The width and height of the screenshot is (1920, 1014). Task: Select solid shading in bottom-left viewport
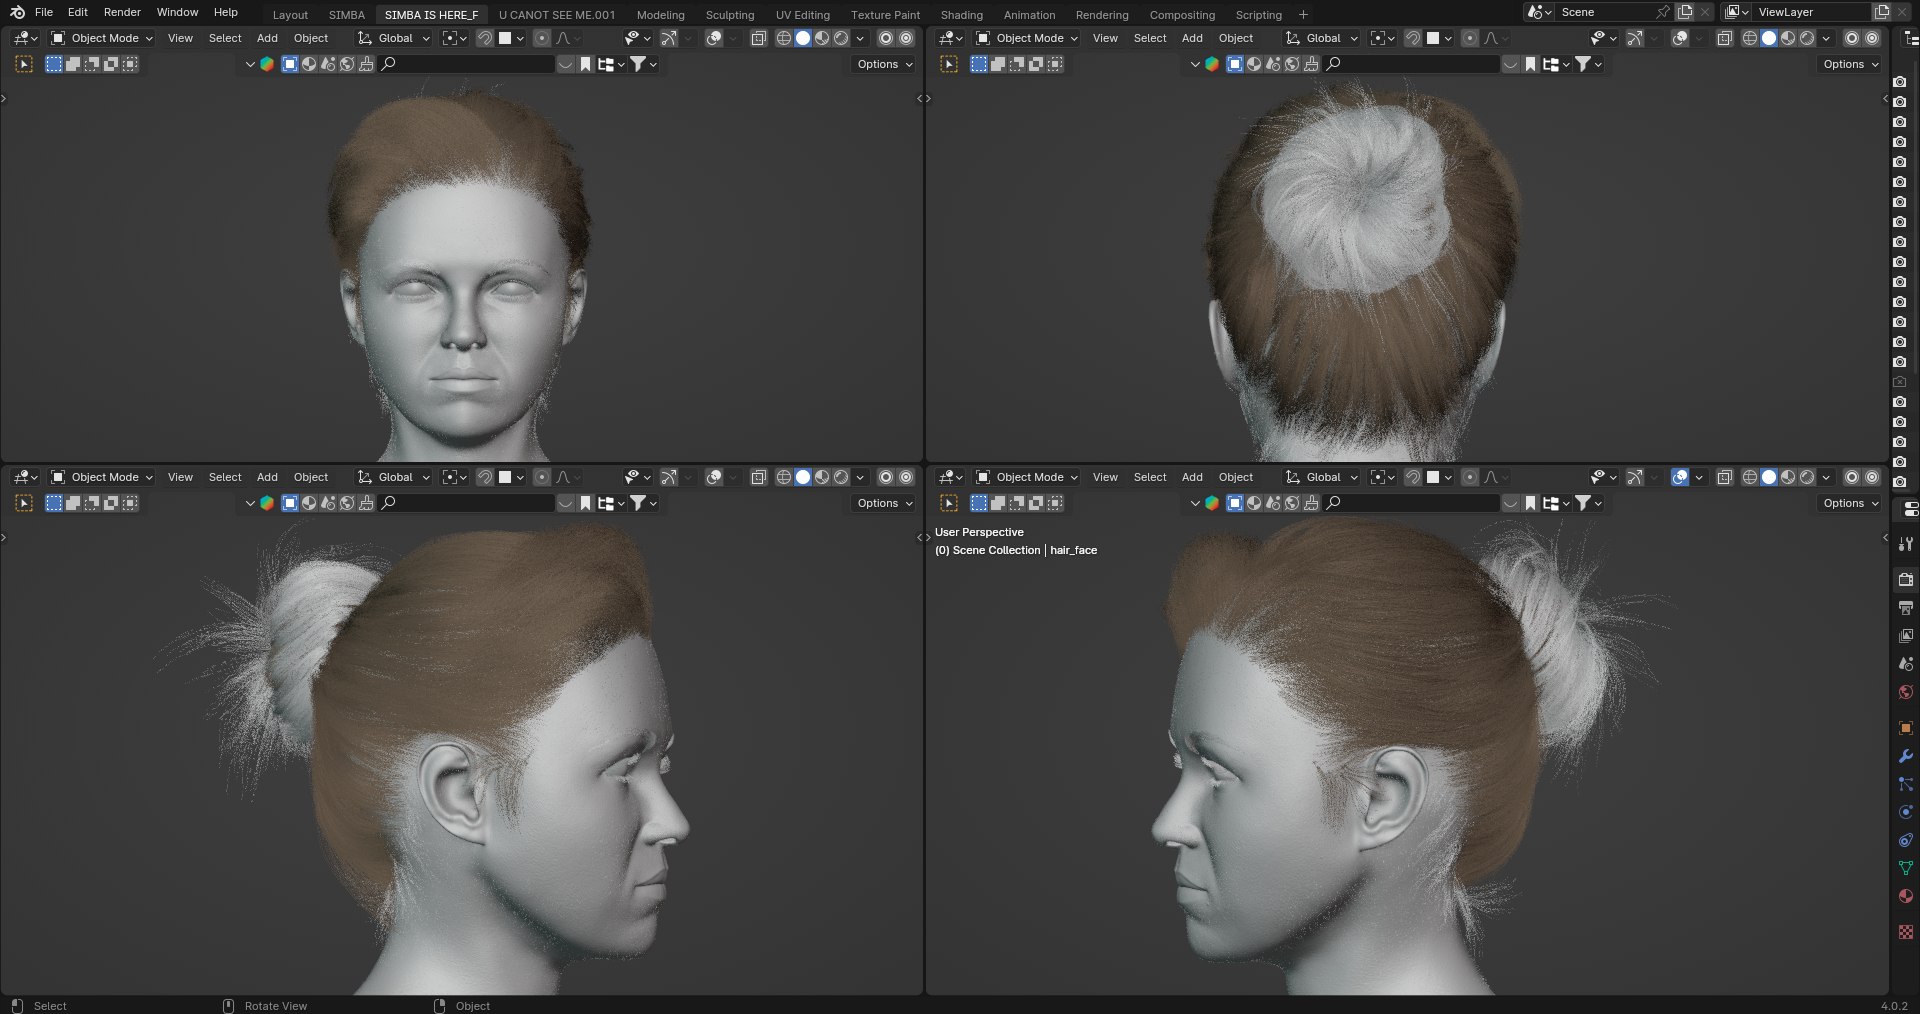coord(803,477)
